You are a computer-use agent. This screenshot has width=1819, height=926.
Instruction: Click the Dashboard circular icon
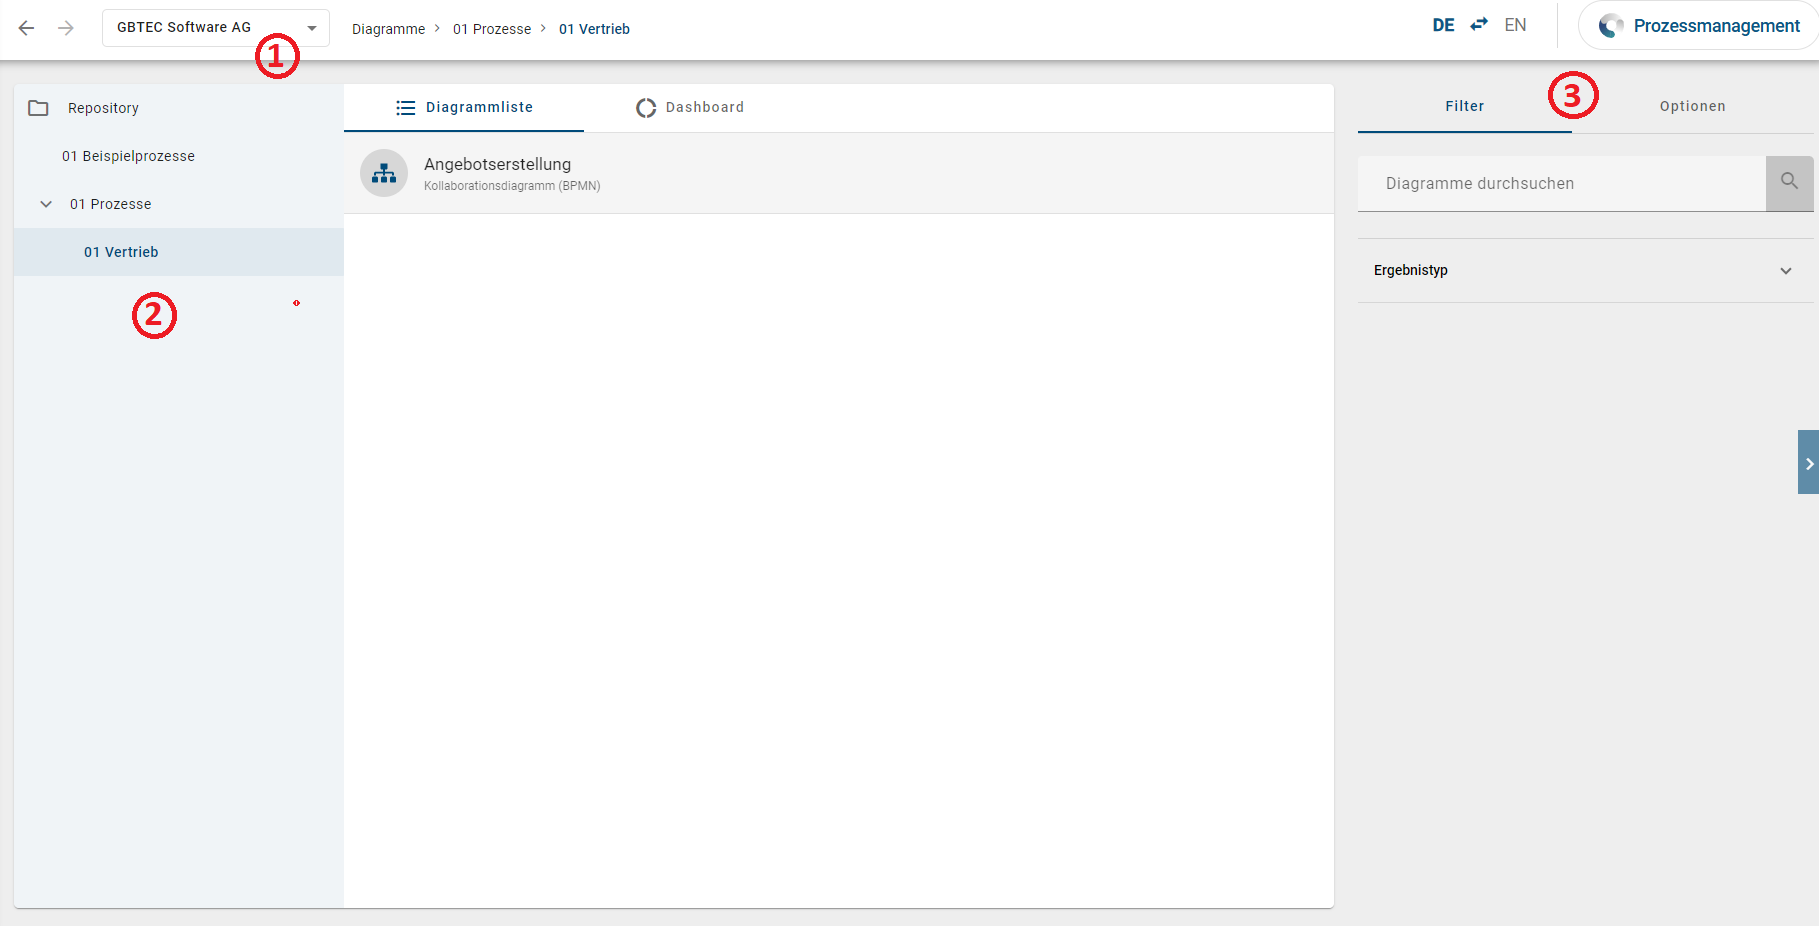coord(646,108)
